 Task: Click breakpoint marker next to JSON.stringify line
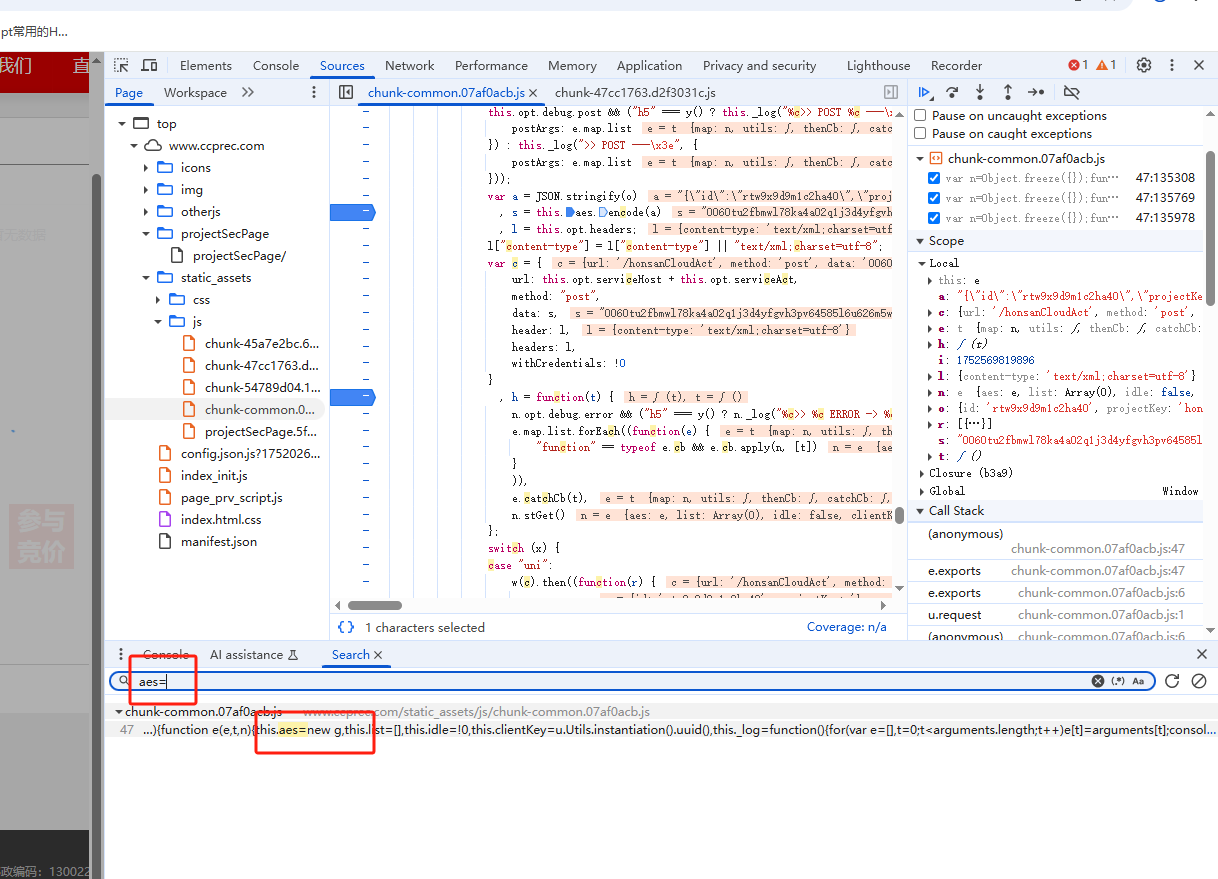(351, 212)
